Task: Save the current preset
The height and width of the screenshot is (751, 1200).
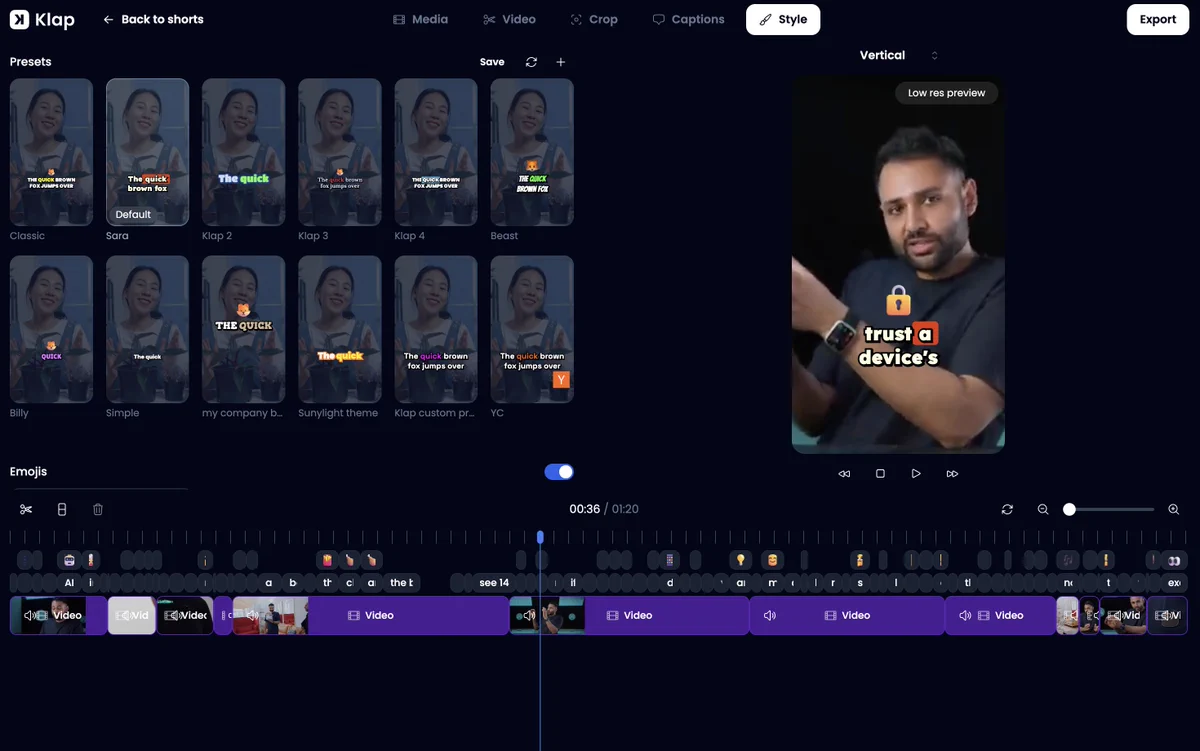Action: (x=492, y=62)
